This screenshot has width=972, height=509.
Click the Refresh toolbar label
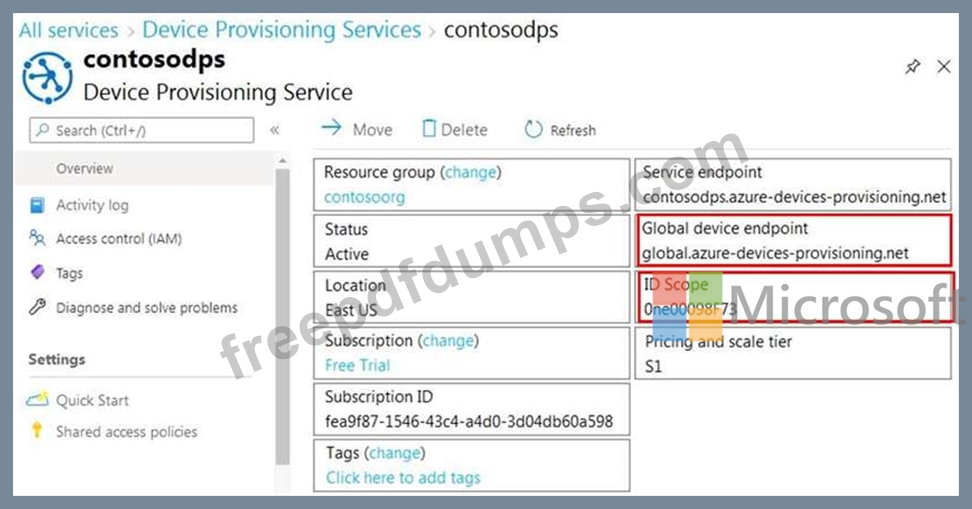coord(573,130)
